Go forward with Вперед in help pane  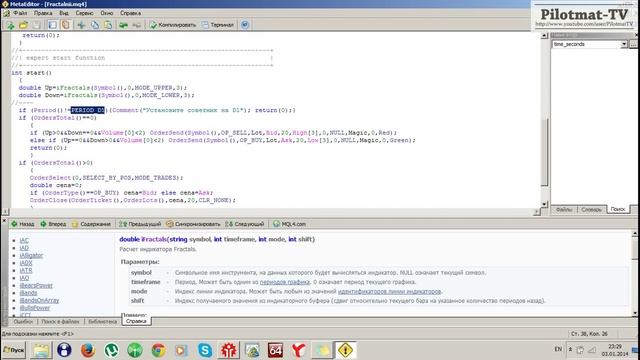53,224
